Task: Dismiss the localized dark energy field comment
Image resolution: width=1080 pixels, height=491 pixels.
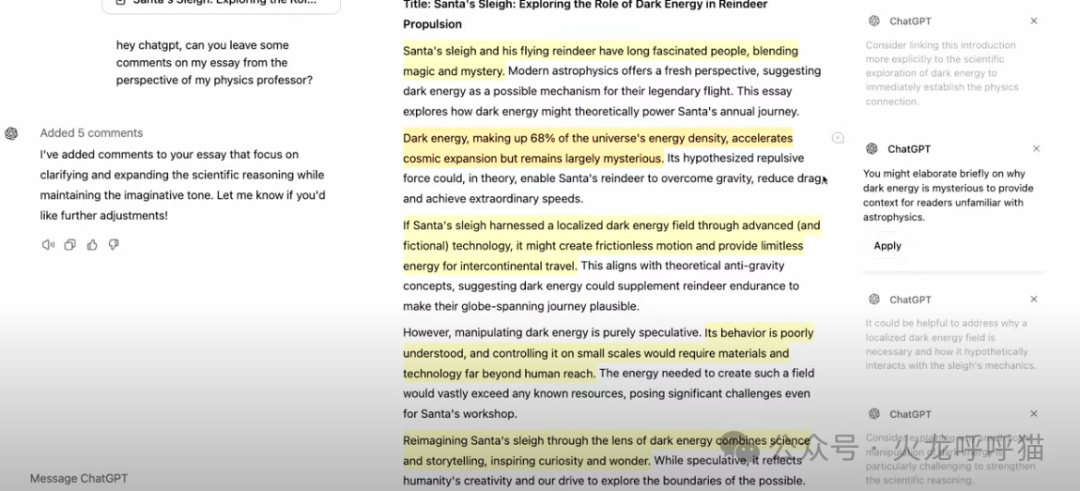Action: click(x=1034, y=300)
